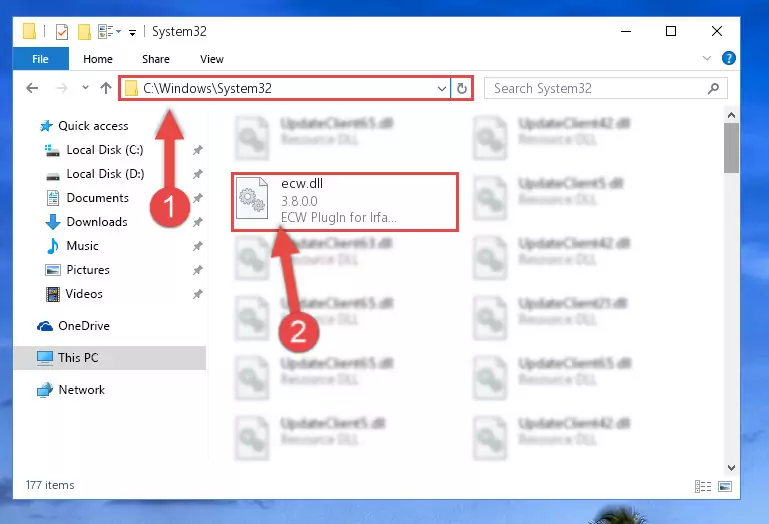
Task: Open Customize Quick Access Toolbar dropdown
Action: (132, 33)
